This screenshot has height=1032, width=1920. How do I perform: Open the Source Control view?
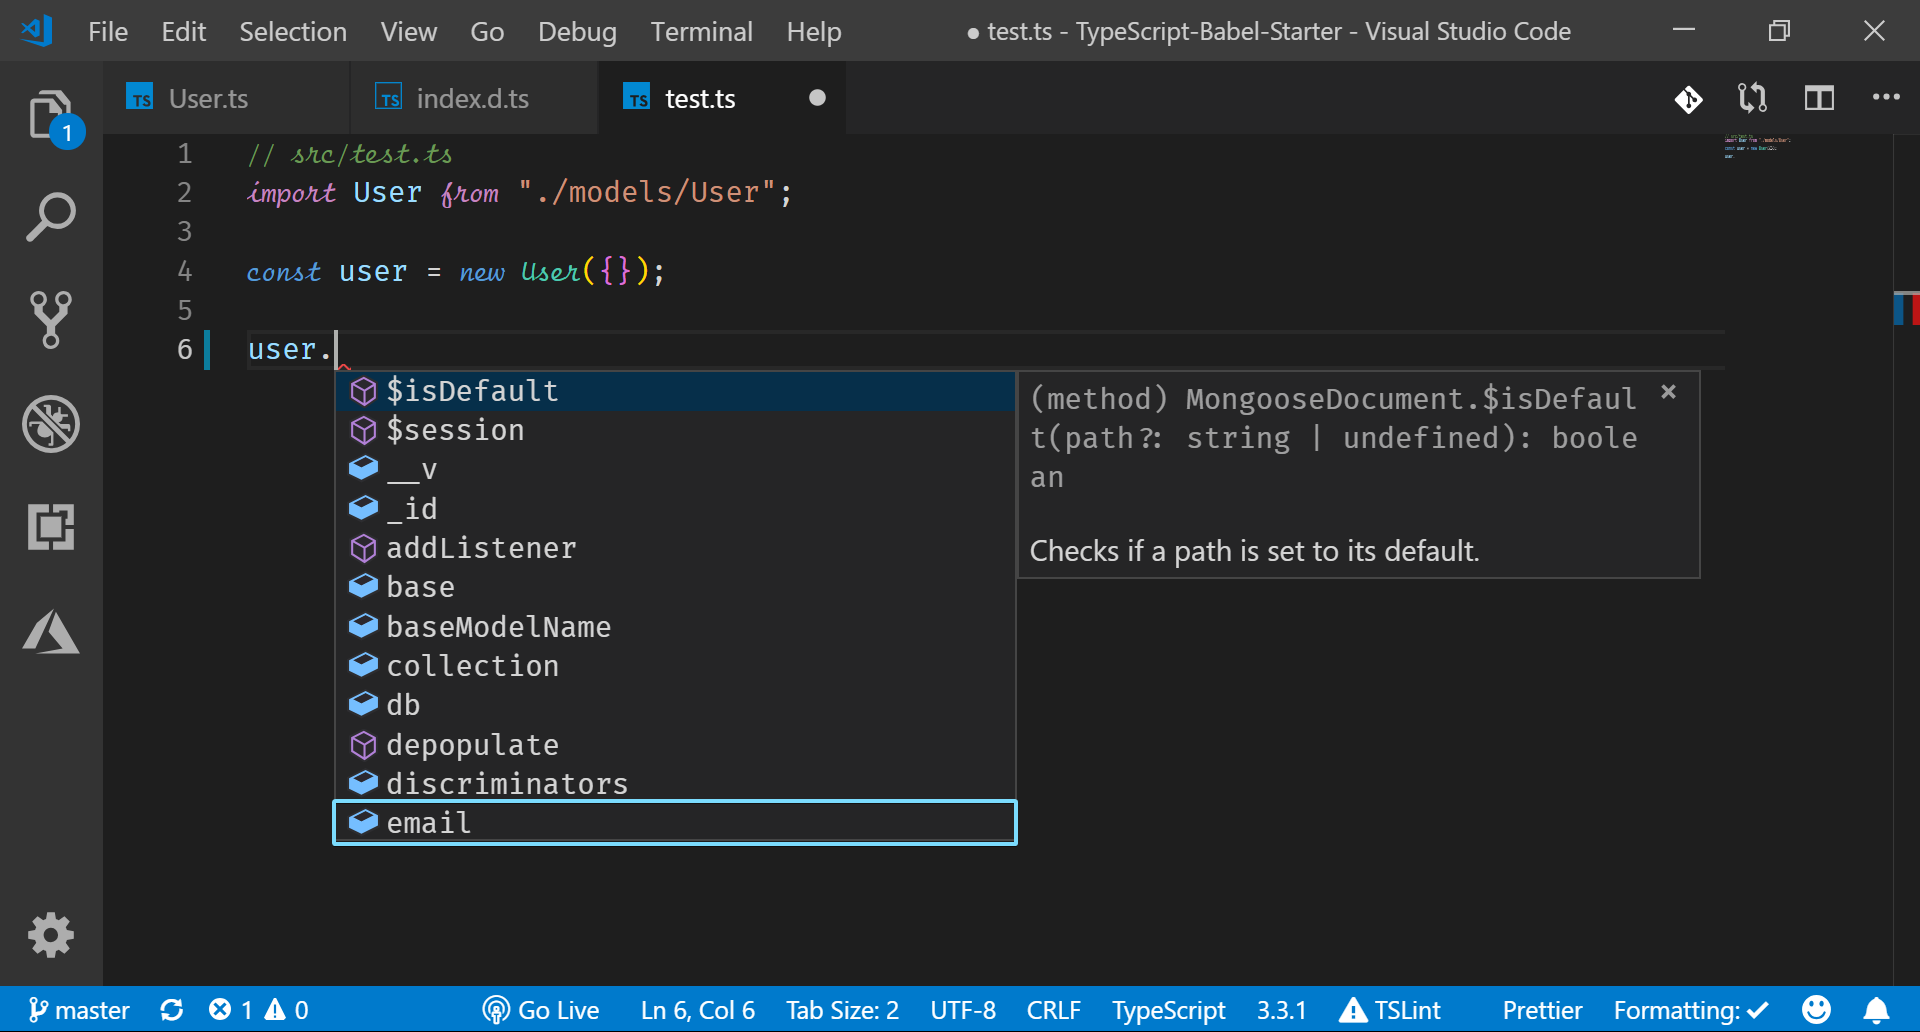50,320
